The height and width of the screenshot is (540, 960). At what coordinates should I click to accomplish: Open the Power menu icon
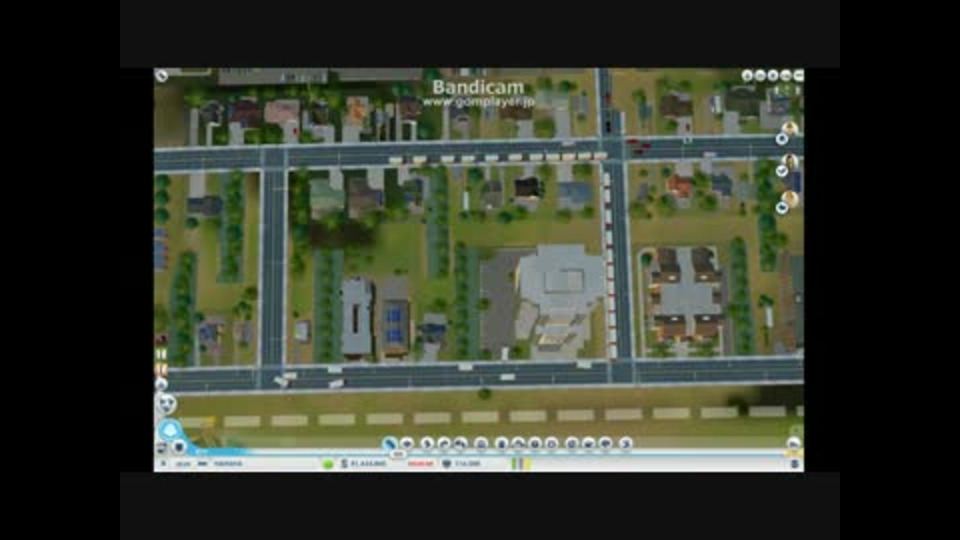(427, 444)
